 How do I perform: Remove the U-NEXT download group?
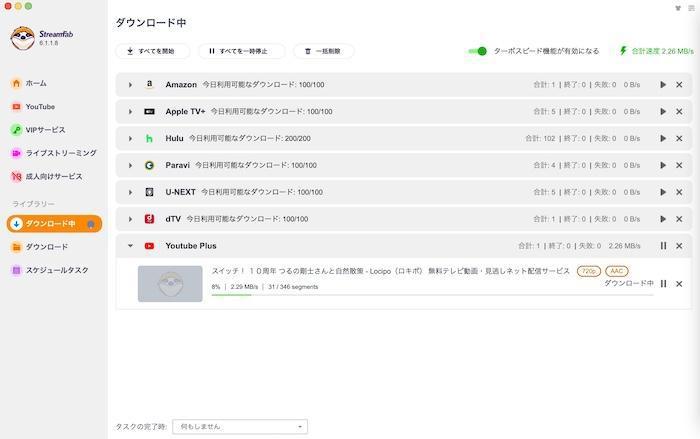(679, 192)
